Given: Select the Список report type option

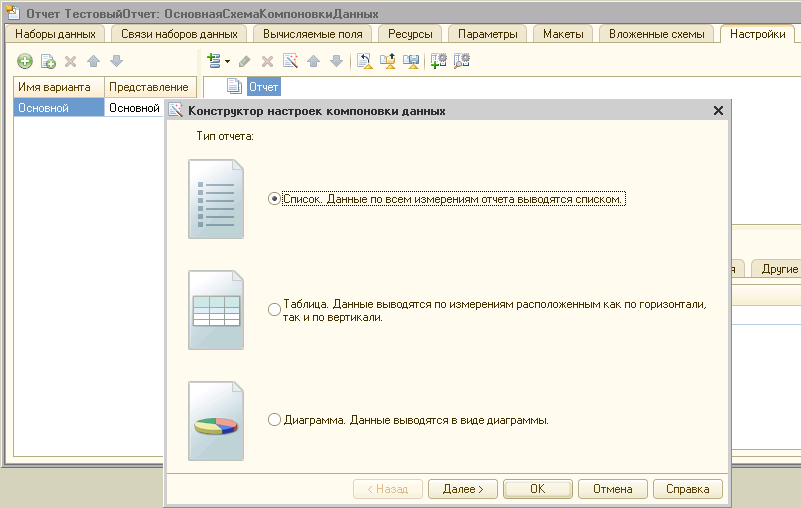Looking at the screenshot, I should coord(274,199).
